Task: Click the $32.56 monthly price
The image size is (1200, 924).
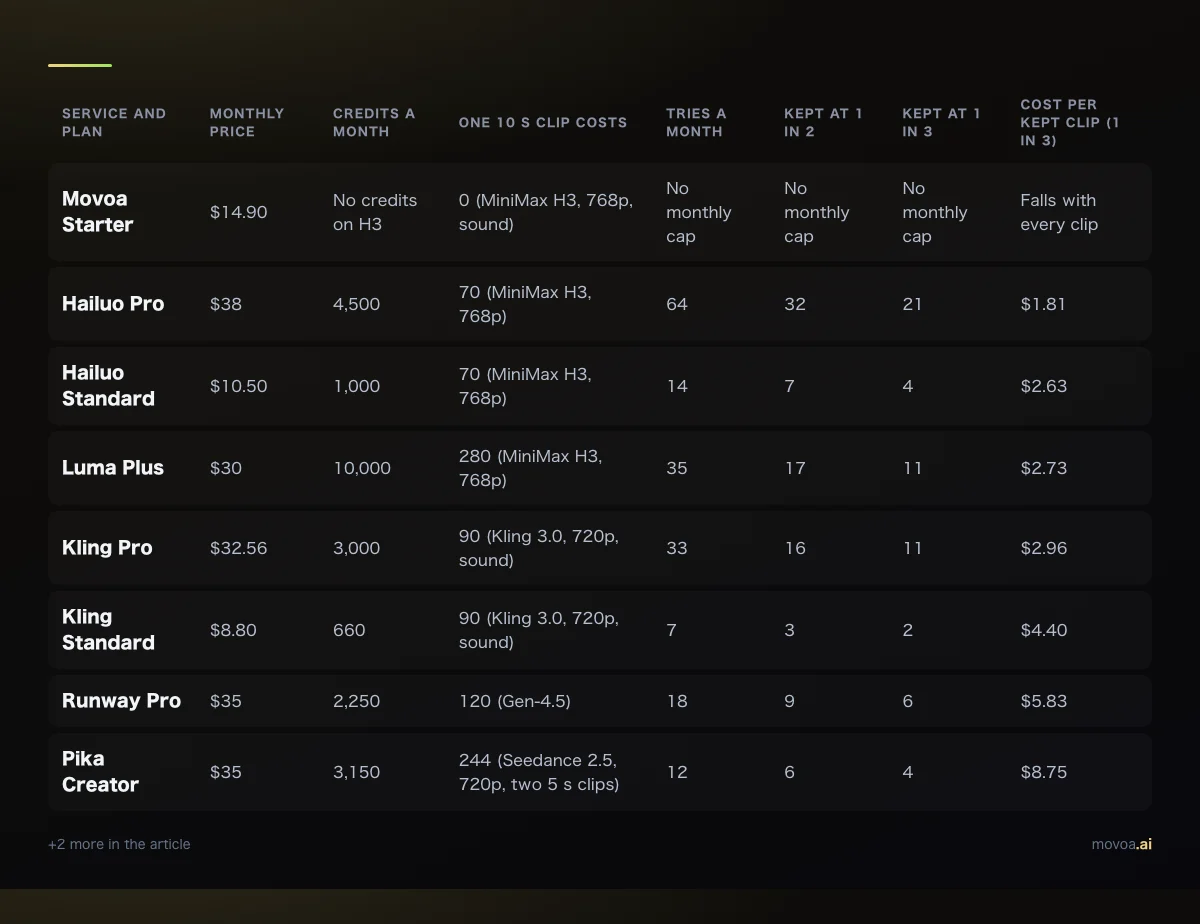Action: 238,548
